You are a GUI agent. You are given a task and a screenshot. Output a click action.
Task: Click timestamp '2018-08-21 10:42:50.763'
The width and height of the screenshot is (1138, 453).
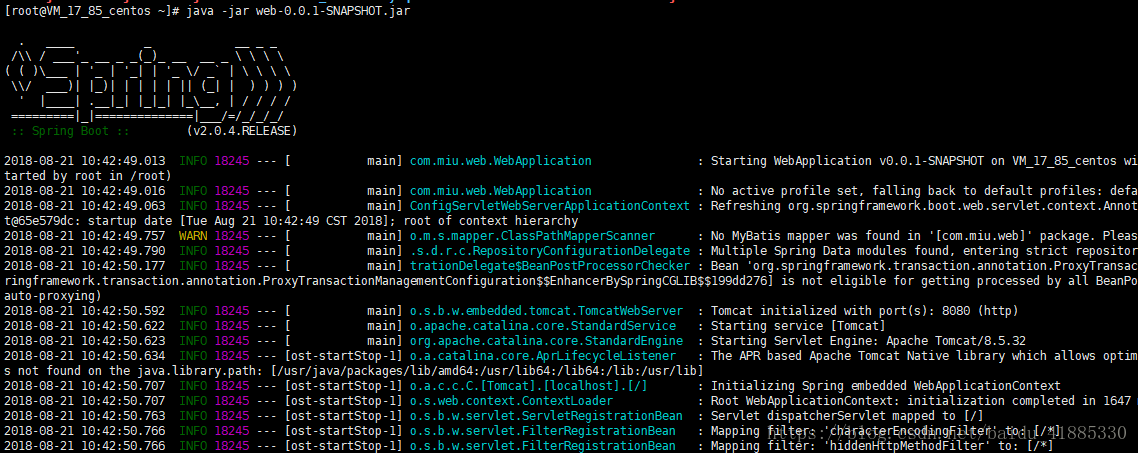click(84, 416)
